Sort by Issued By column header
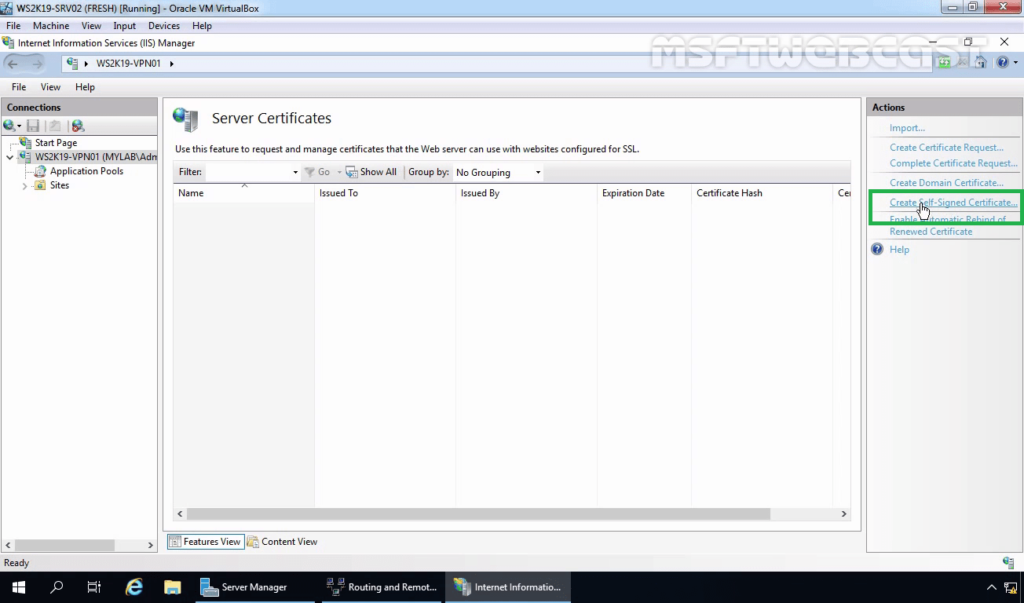This screenshot has height=603, width=1024. point(526,193)
